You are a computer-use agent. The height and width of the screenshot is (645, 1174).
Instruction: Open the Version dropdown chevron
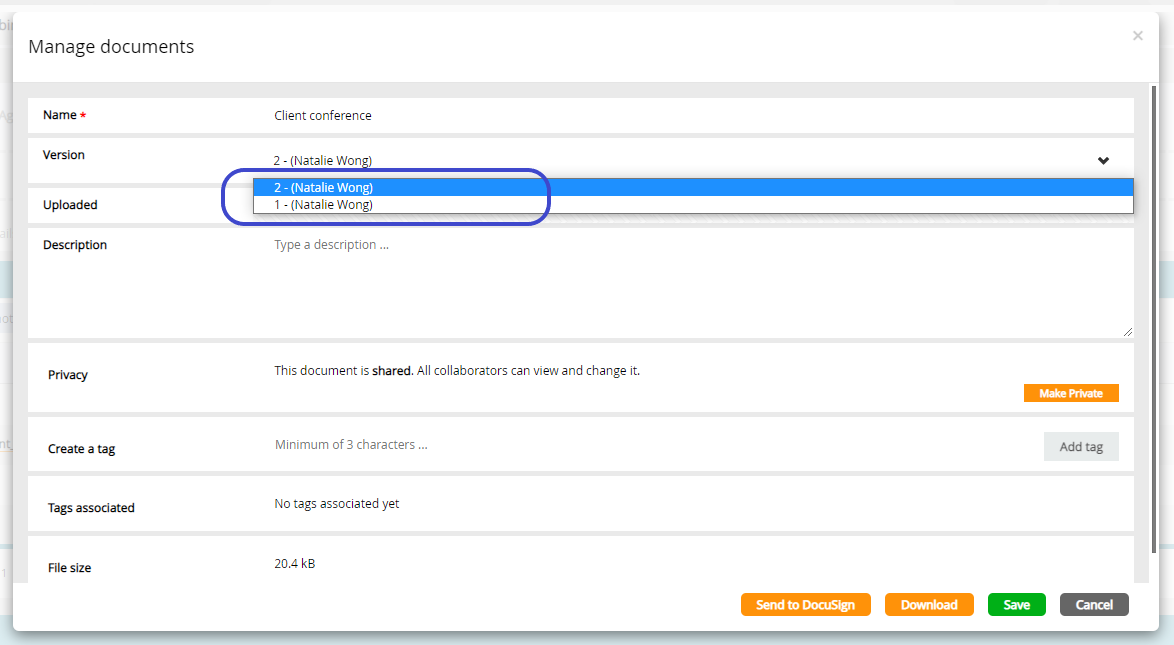click(x=1103, y=160)
